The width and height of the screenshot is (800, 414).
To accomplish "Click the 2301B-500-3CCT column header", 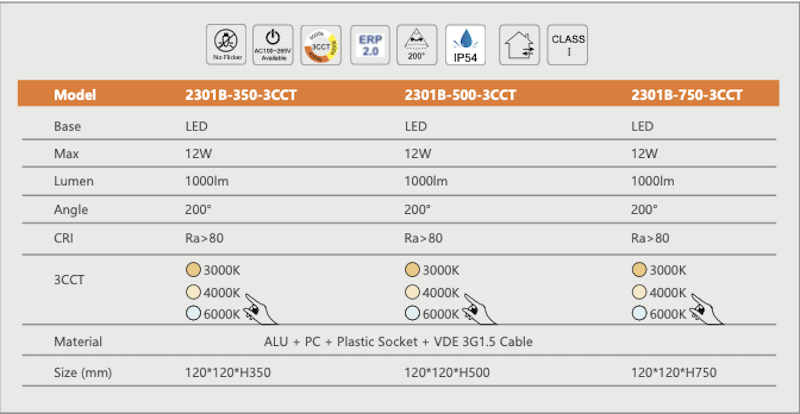I will (460, 97).
